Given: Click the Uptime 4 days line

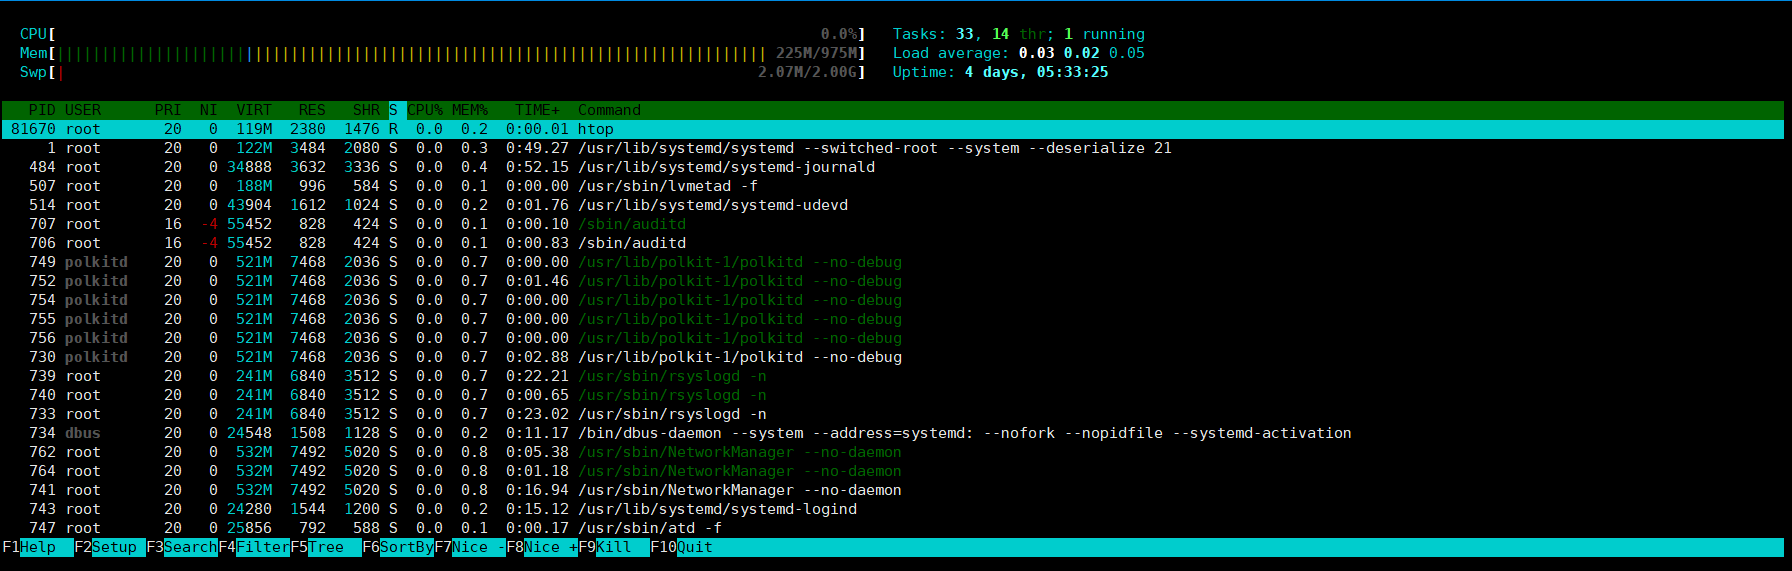Looking at the screenshot, I should coord(1000,72).
